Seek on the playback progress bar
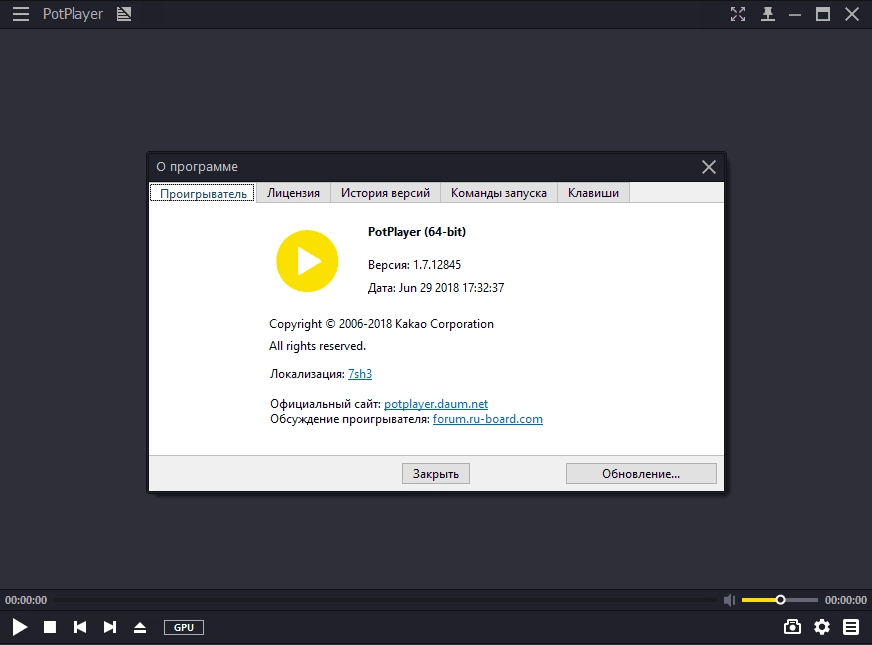Viewport: 872px width, 645px height. click(x=385, y=600)
